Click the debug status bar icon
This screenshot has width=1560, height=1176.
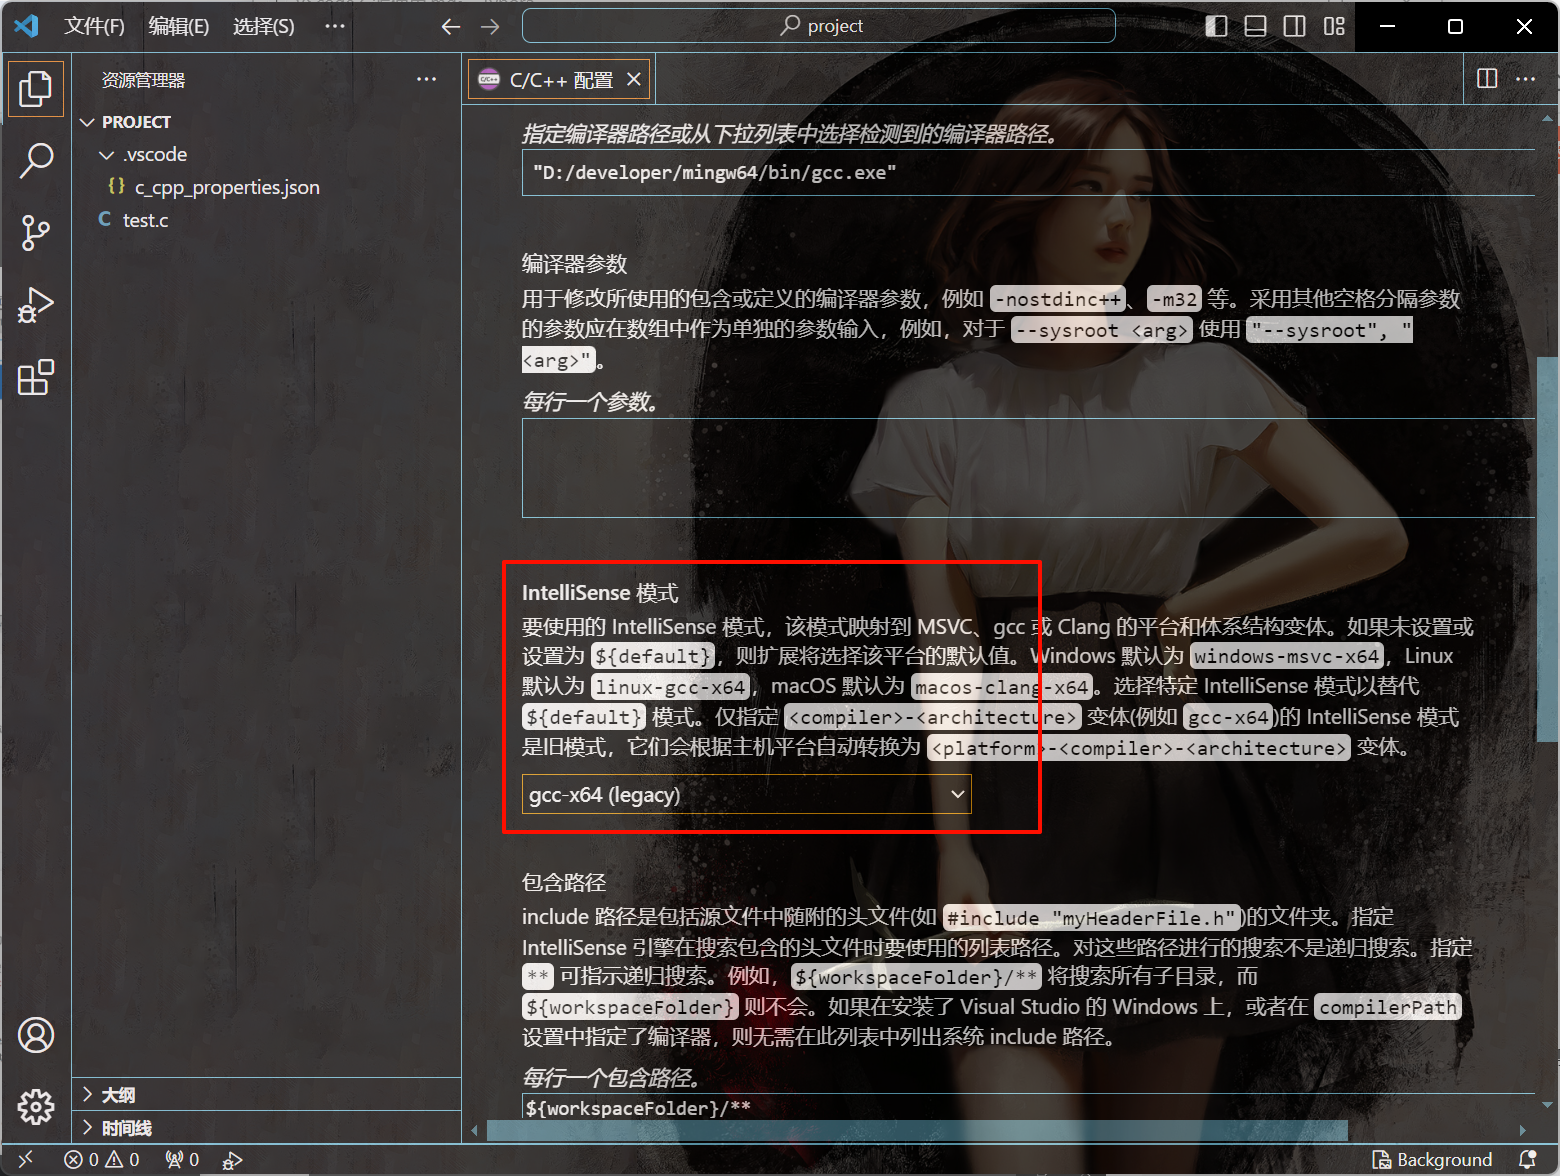232,1159
